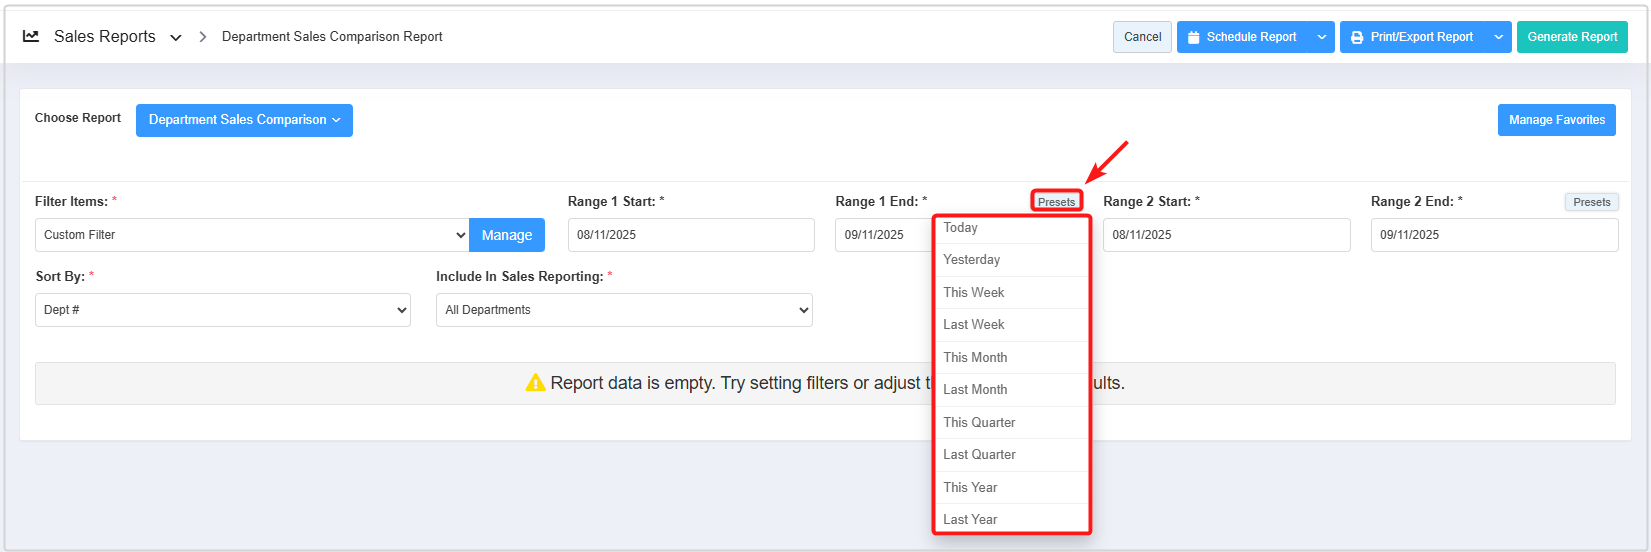Screen dimensions: 1651x552
Task: Click the Range 1 Start date field
Action: pyautogui.click(x=691, y=235)
